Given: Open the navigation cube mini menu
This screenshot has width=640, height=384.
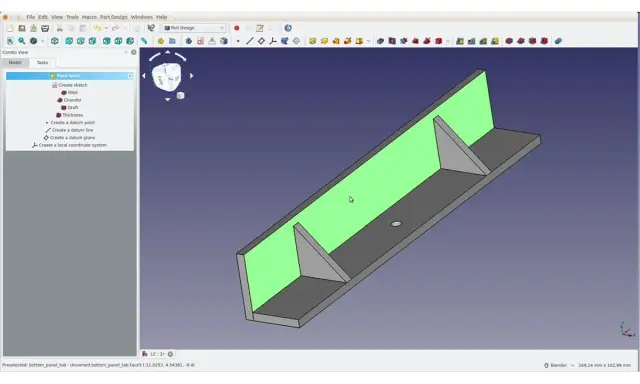Looking at the screenshot, I should [180, 95].
